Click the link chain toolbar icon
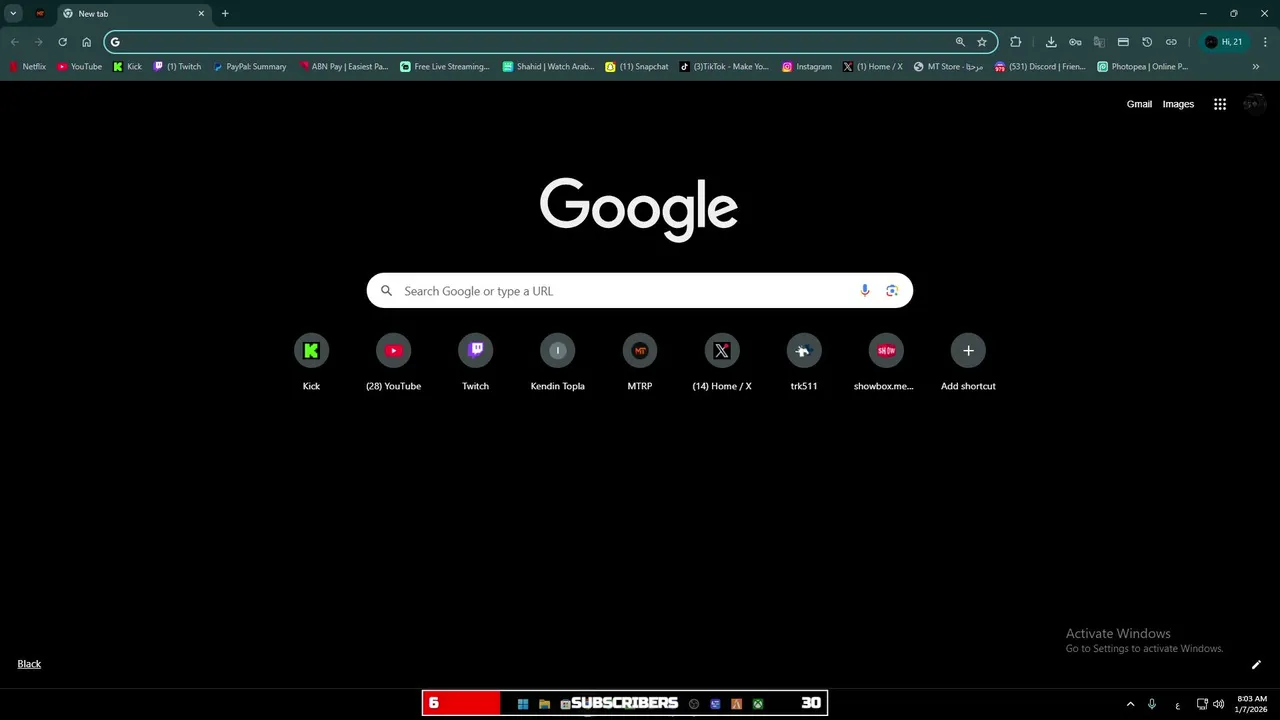The width and height of the screenshot is (1280, 720). tap(1171, 42)
